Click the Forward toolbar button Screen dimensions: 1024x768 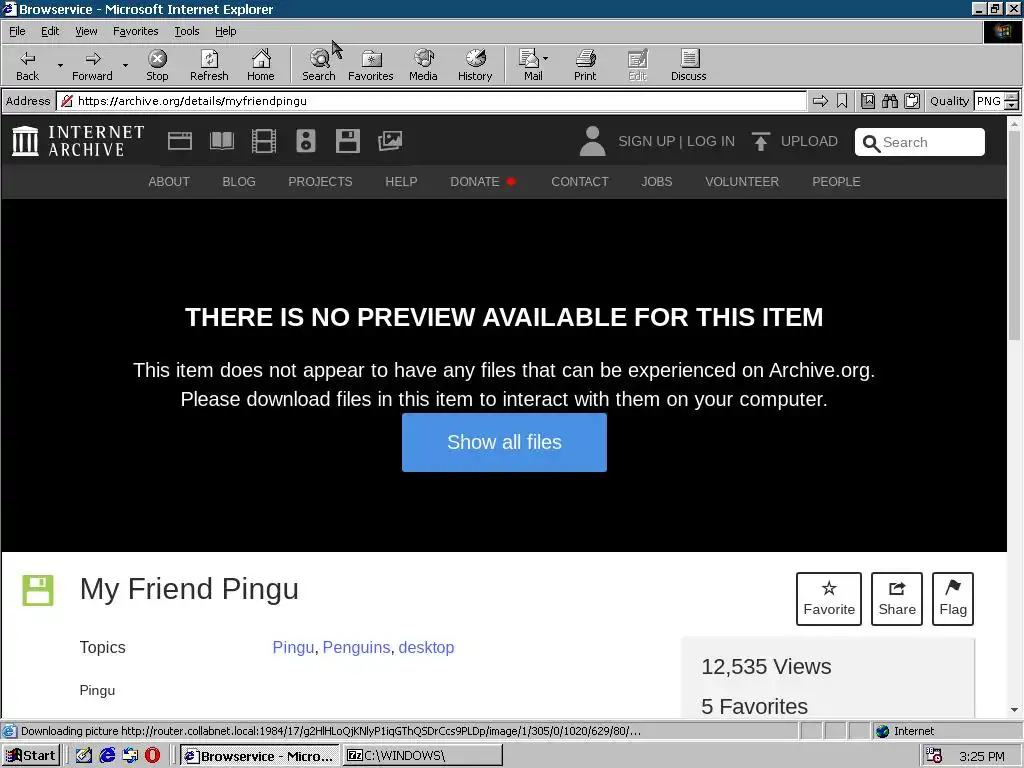click(92, 65)
